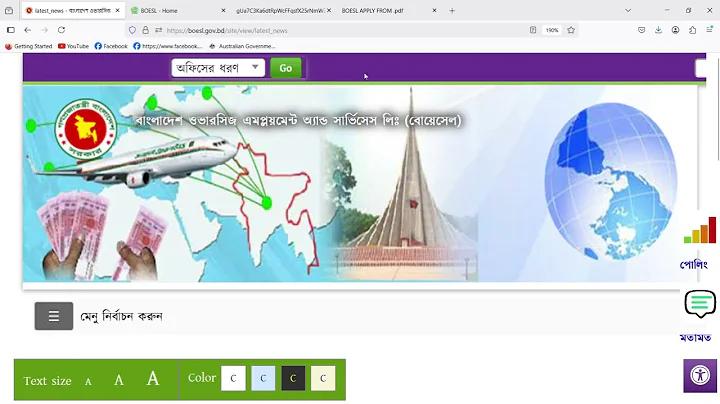The width and height of the screenshot is (720, 404).
Task: Open the list all tabs chevron
Action: (x=628, y=10)
